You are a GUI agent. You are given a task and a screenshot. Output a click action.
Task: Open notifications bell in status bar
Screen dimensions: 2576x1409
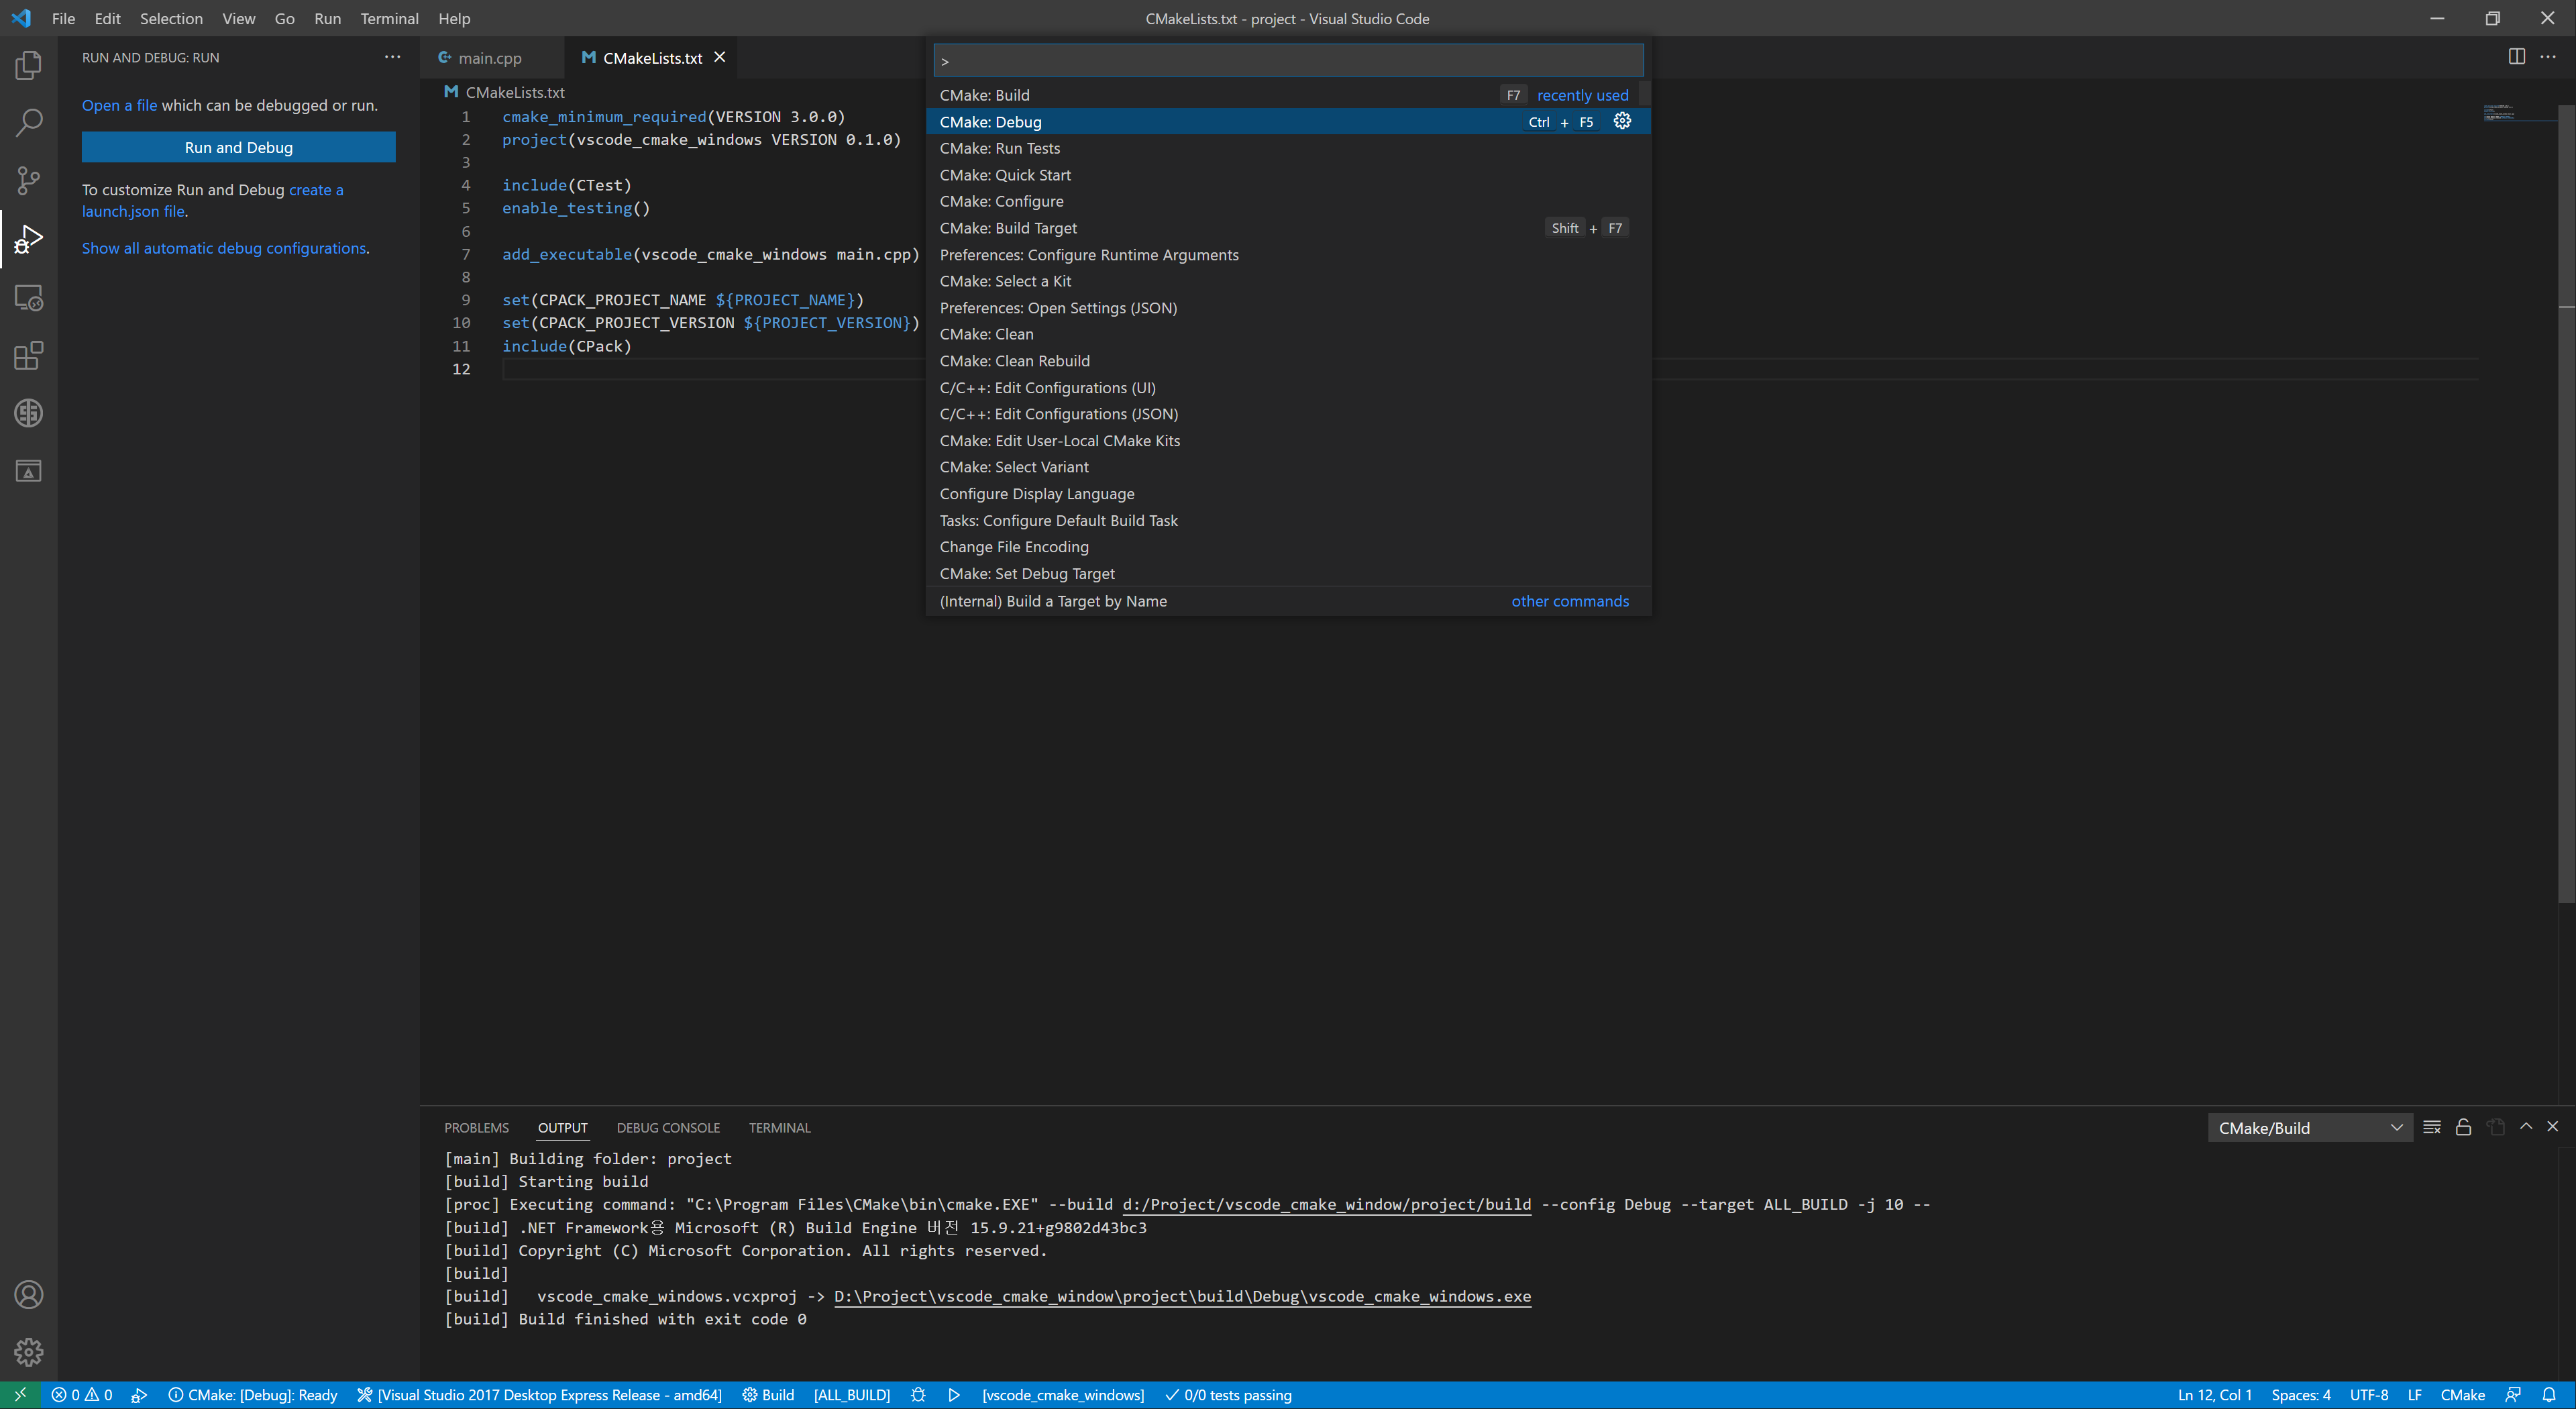2549,1395
